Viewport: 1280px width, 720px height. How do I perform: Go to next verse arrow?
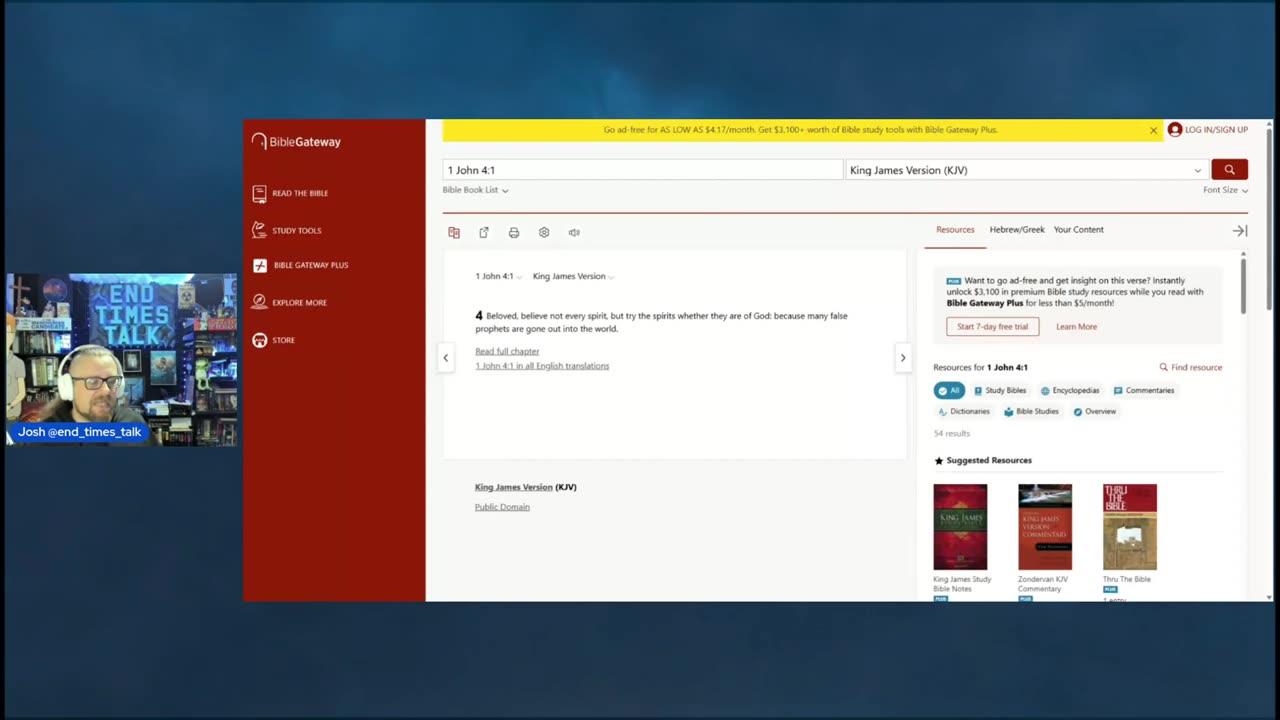pyautogui.click(x=903, y=358)
